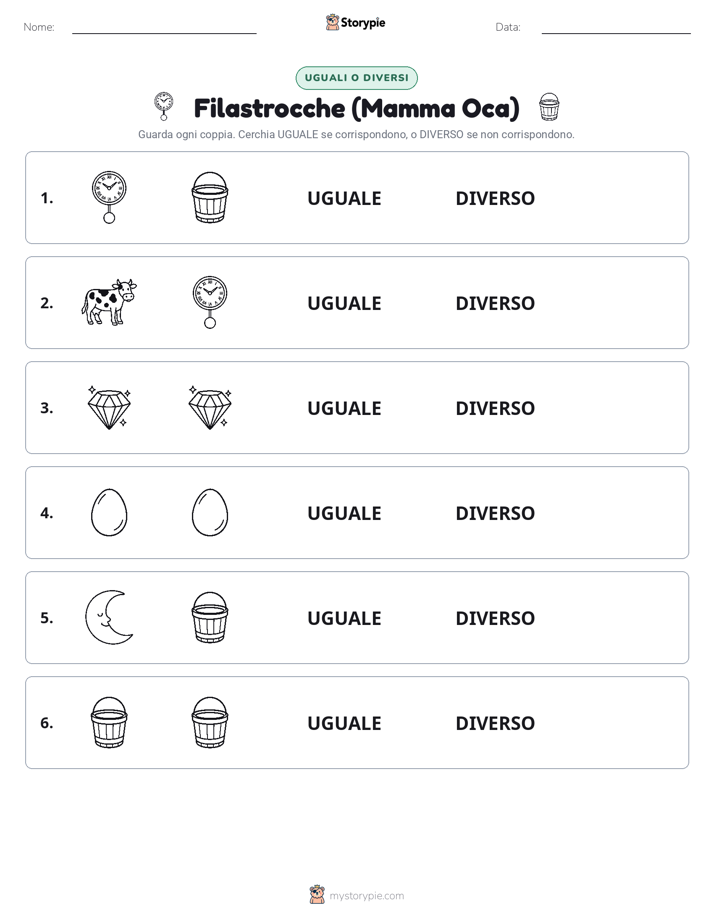Choose UGUALE for row 3 diamonds
This screenshot has width=714, height=924.
pos(344,408)
